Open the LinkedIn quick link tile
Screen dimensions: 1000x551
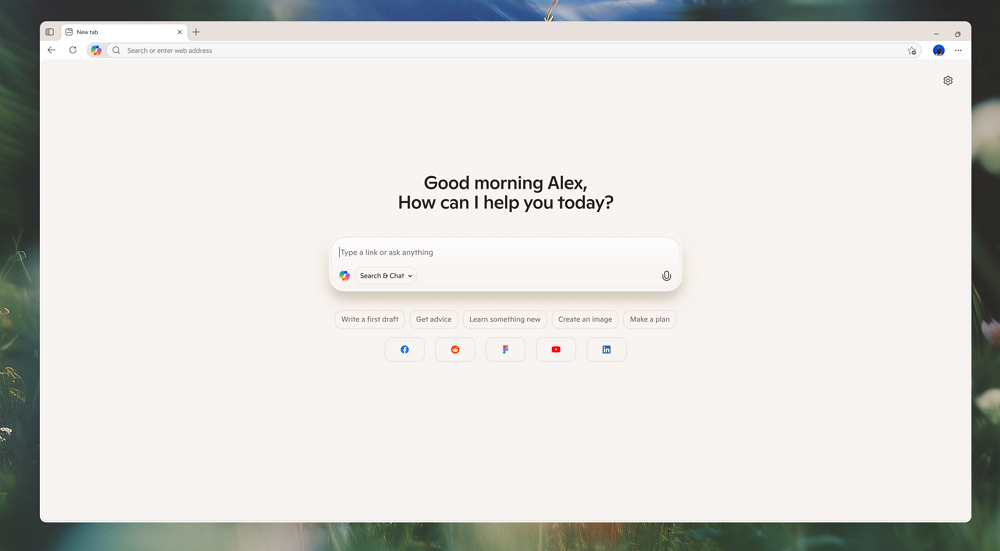[x=606, y=349]
